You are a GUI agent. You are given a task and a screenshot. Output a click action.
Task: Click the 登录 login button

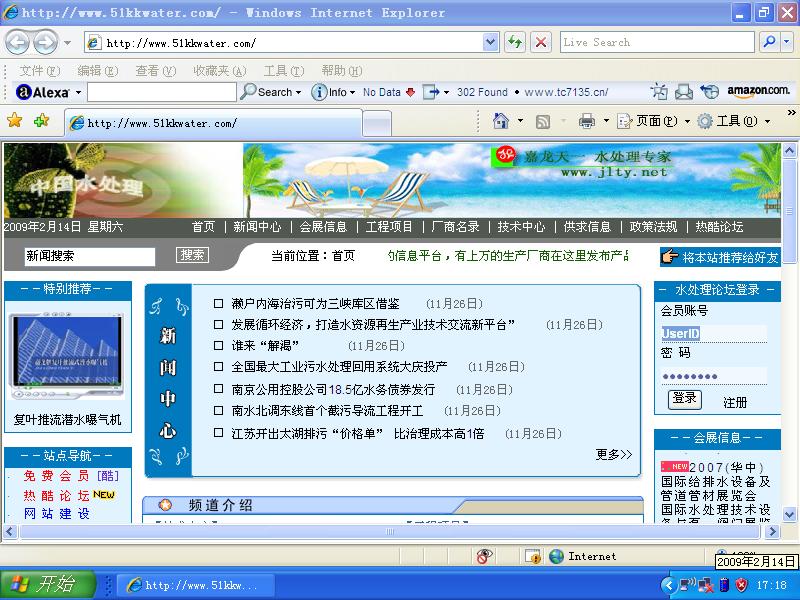point(684,399)
